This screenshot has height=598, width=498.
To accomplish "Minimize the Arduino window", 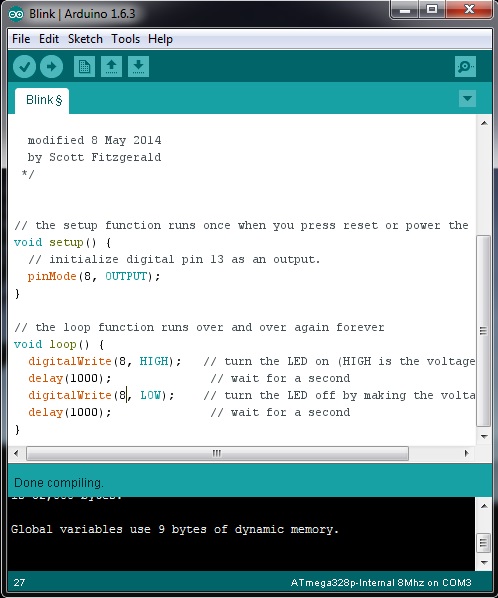I will (405, 10).
